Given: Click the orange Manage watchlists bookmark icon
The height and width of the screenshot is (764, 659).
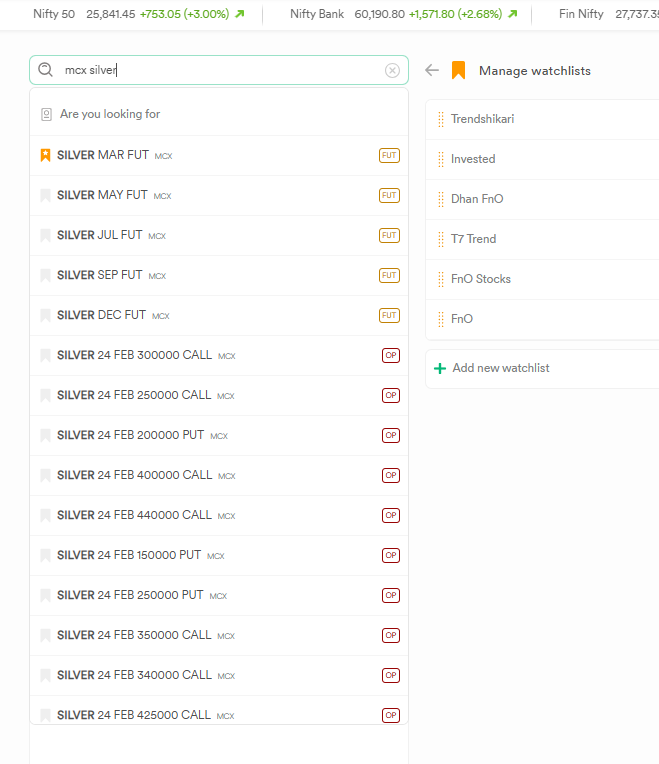Looking at the screenshot, I should [x=458, y=70].
